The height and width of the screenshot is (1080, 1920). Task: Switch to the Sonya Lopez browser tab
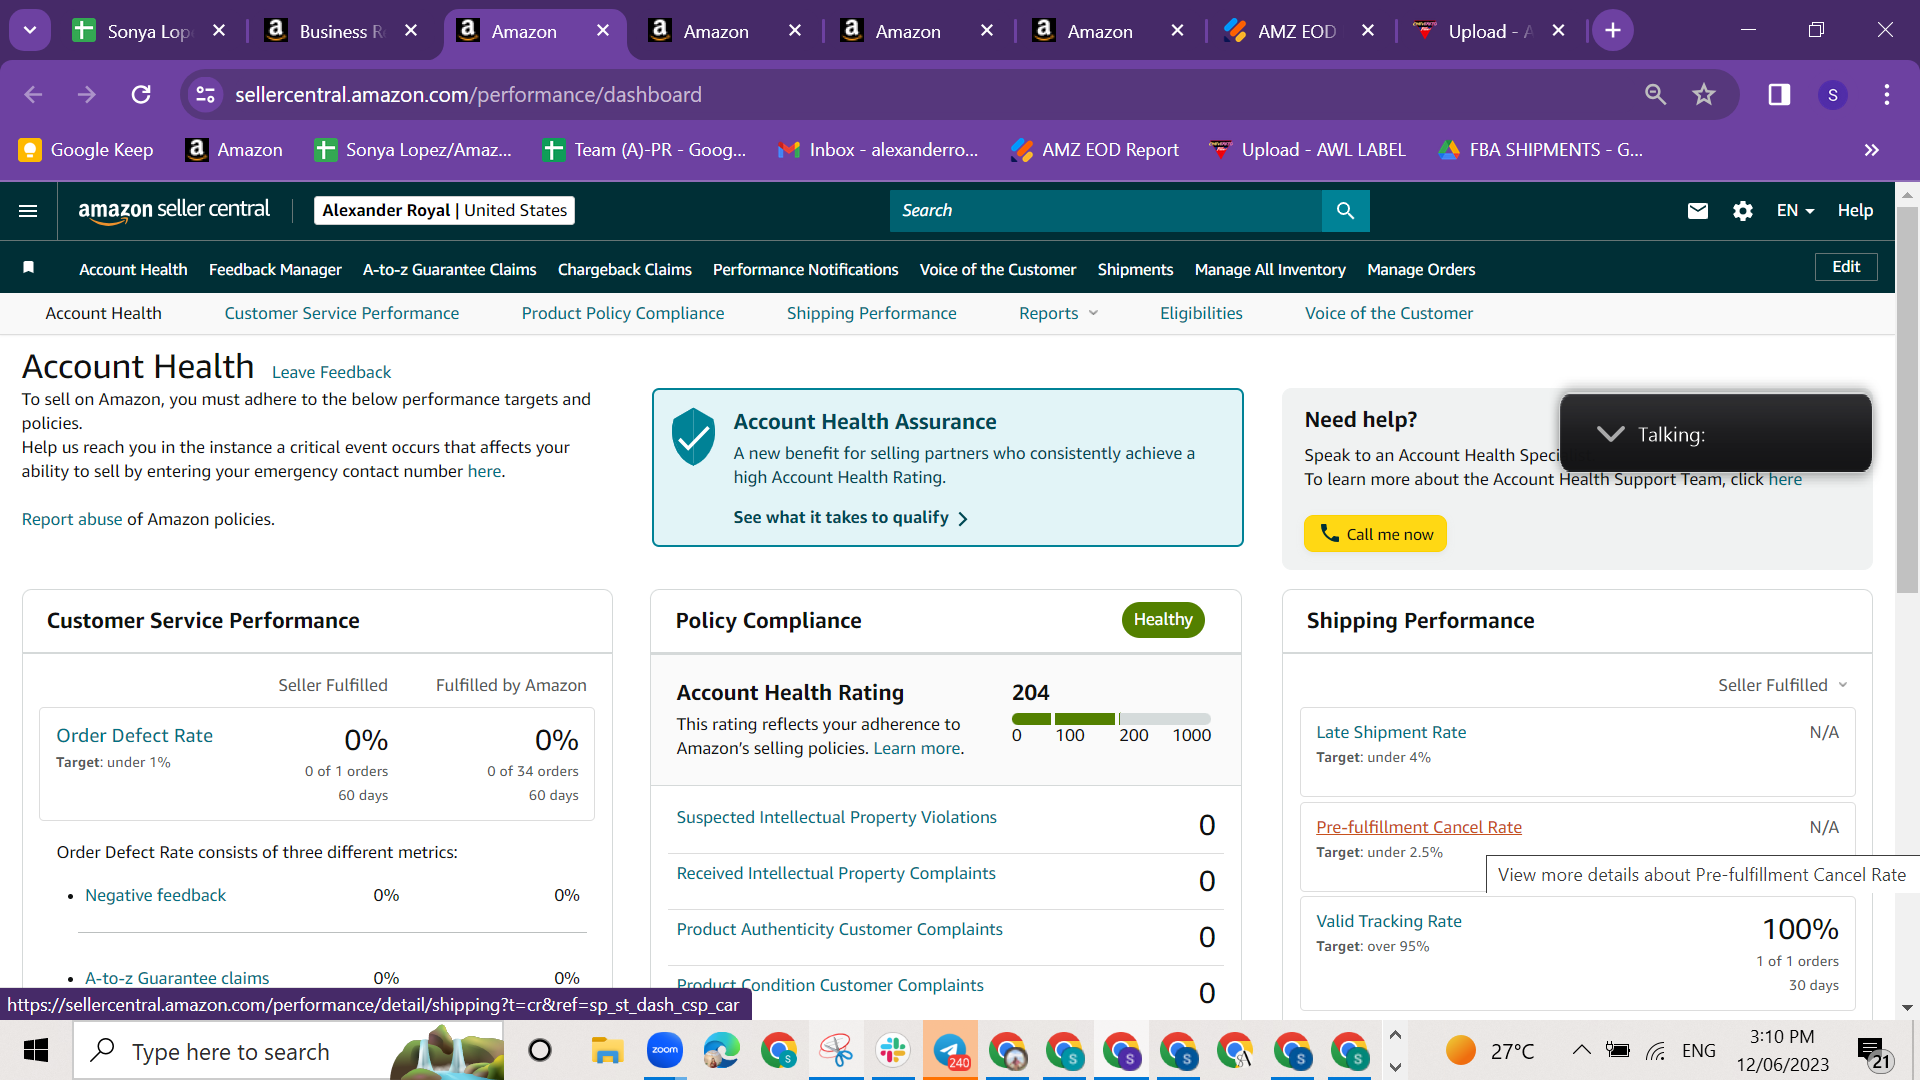pyautogui.click(x=151, y=31)
